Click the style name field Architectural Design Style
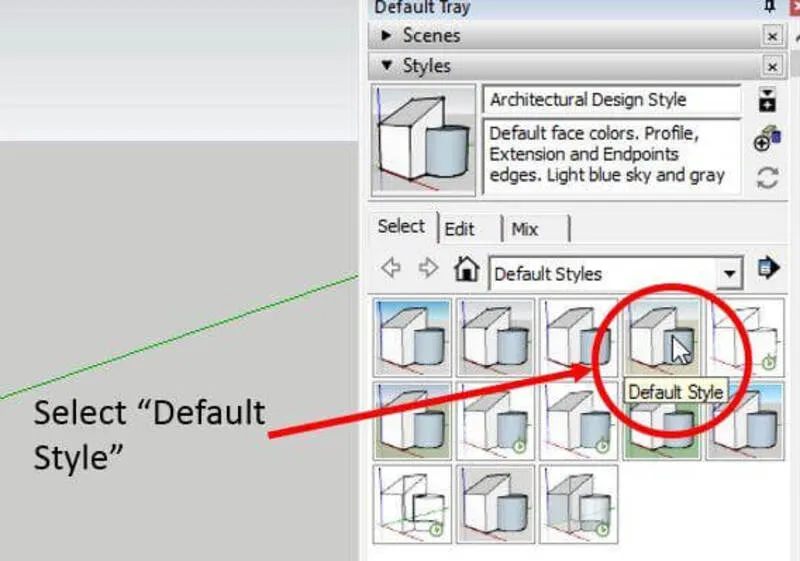The height and width of the screenshot is (561, 800). (611, 99)
